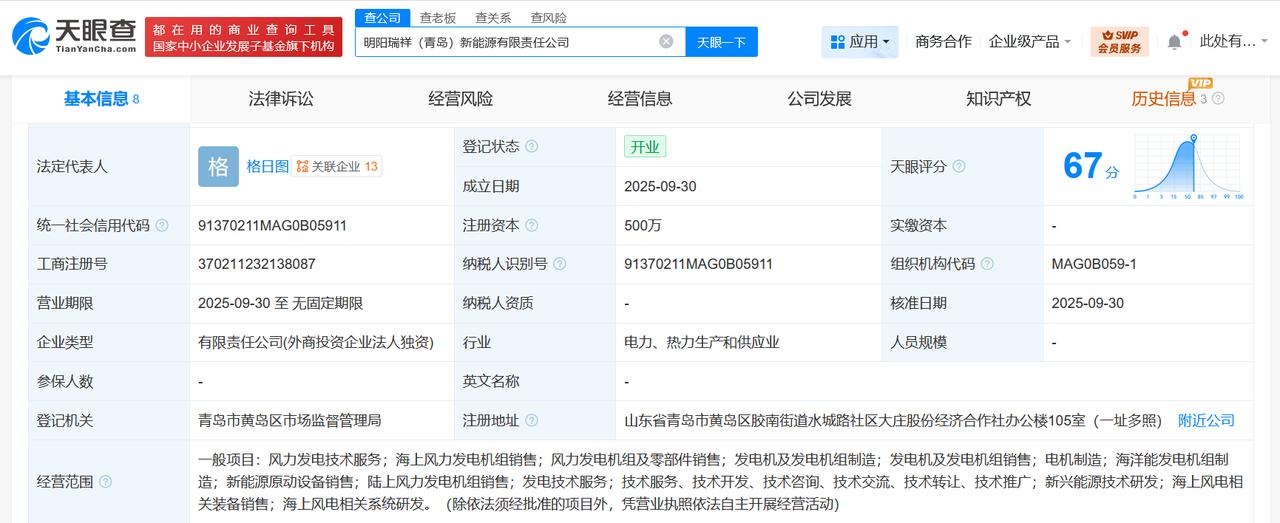Click help icon next to 天眼评分

959,166
